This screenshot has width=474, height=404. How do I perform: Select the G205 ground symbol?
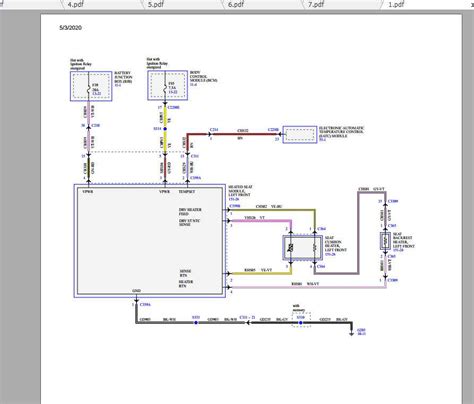[351, 333]
